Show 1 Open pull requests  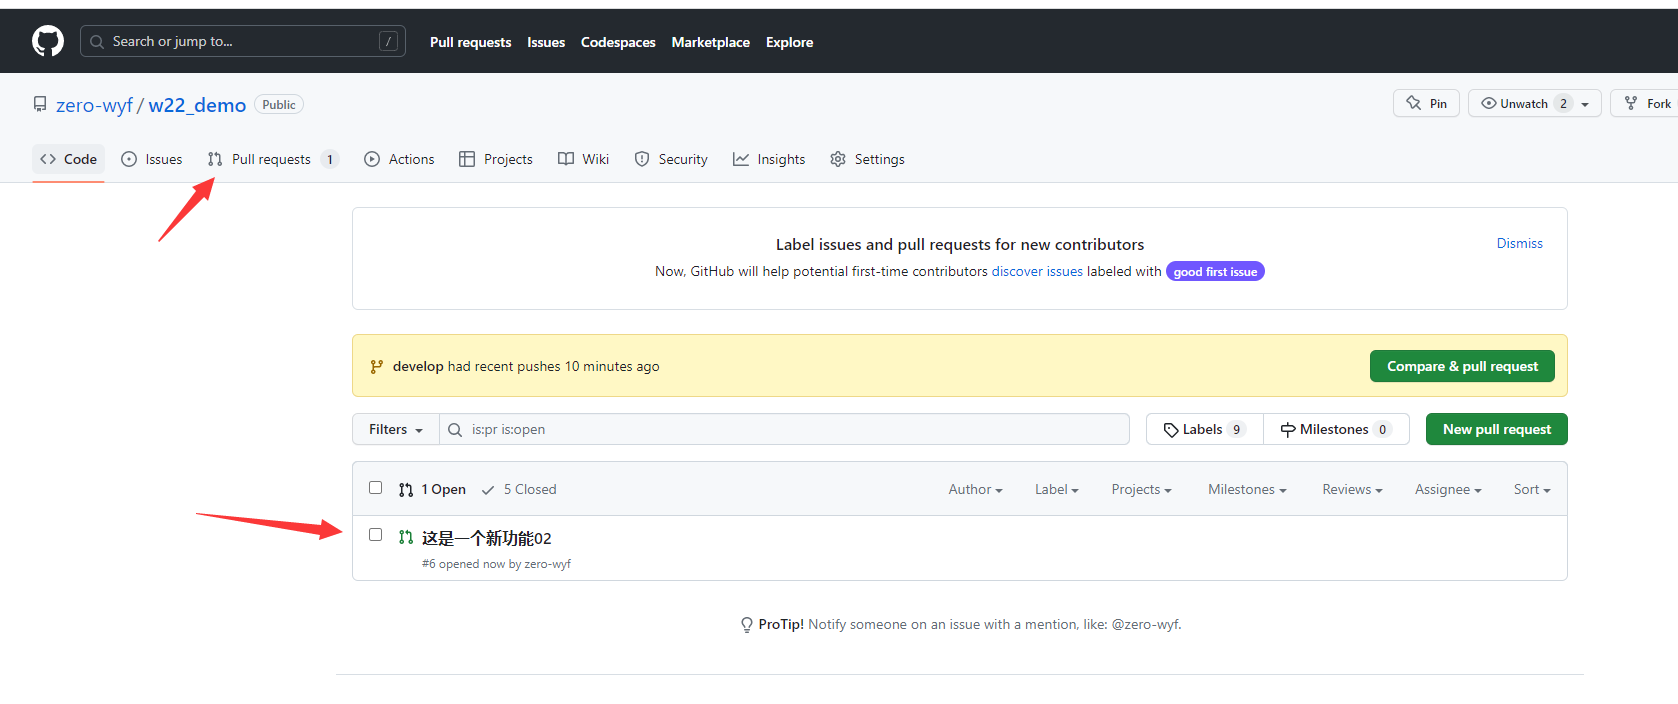432,489
